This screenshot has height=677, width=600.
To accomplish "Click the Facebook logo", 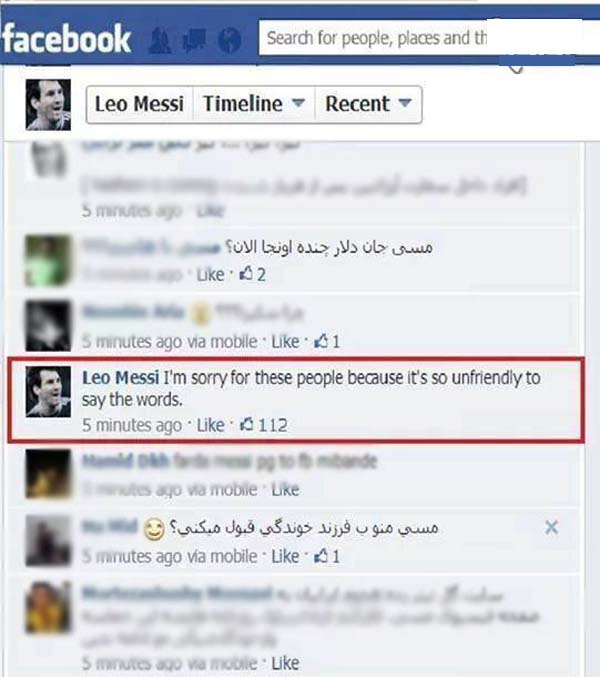I will (66, 39).
